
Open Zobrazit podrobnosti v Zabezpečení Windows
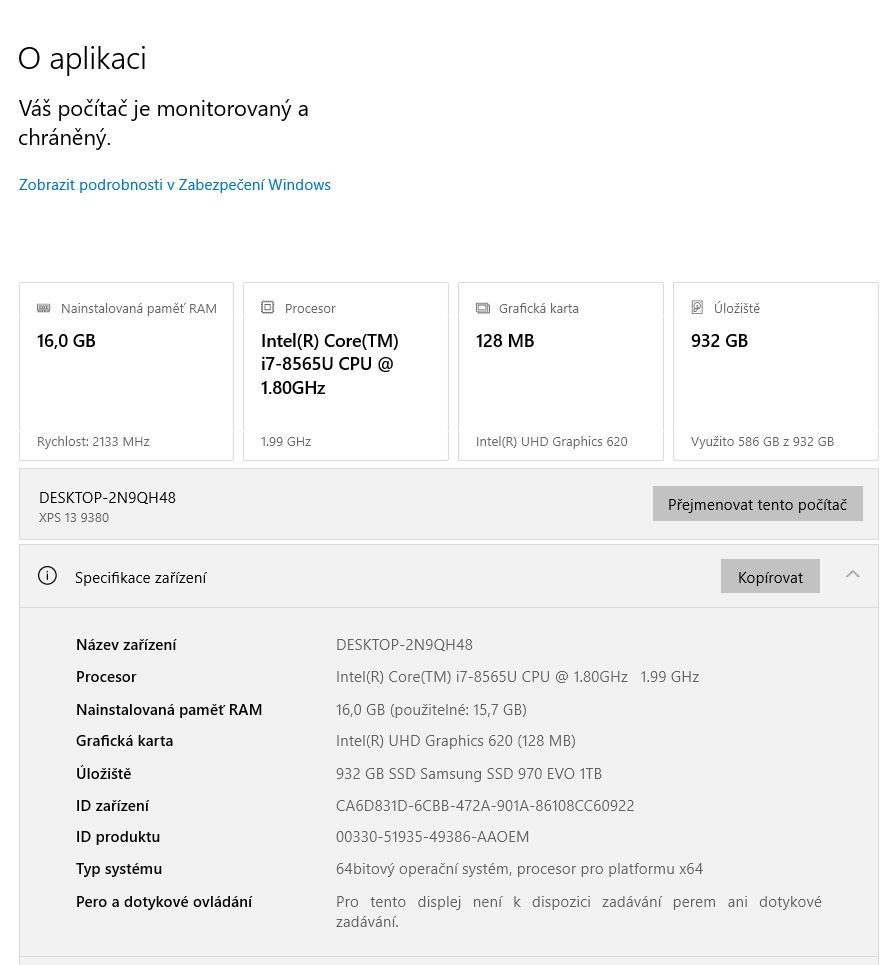pos(174,184)
